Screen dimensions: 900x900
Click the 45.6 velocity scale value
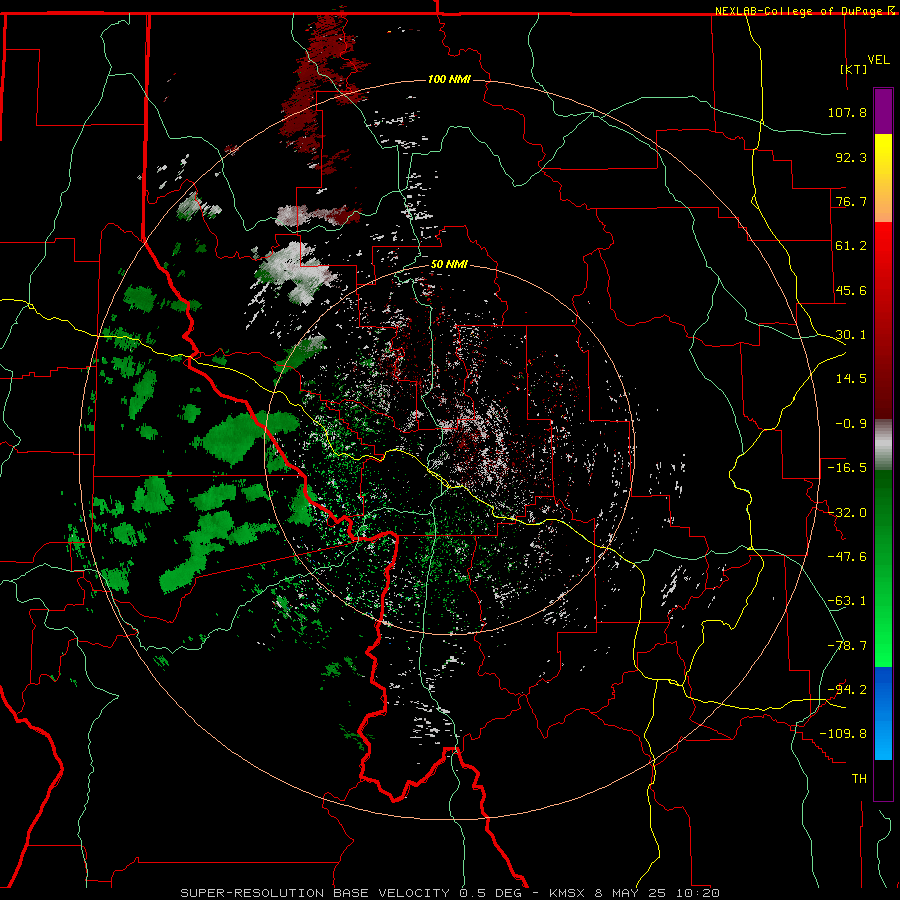pyautogui.click(x=851, y=290)
